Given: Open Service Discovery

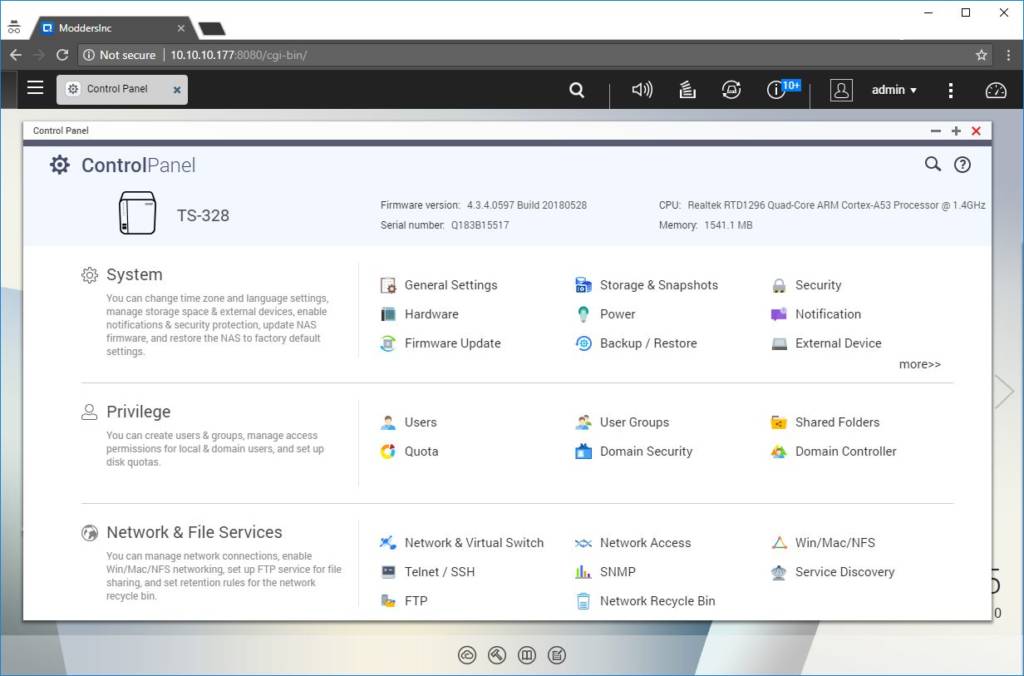Looking at the screenshot, I should [x=833, y=572].
